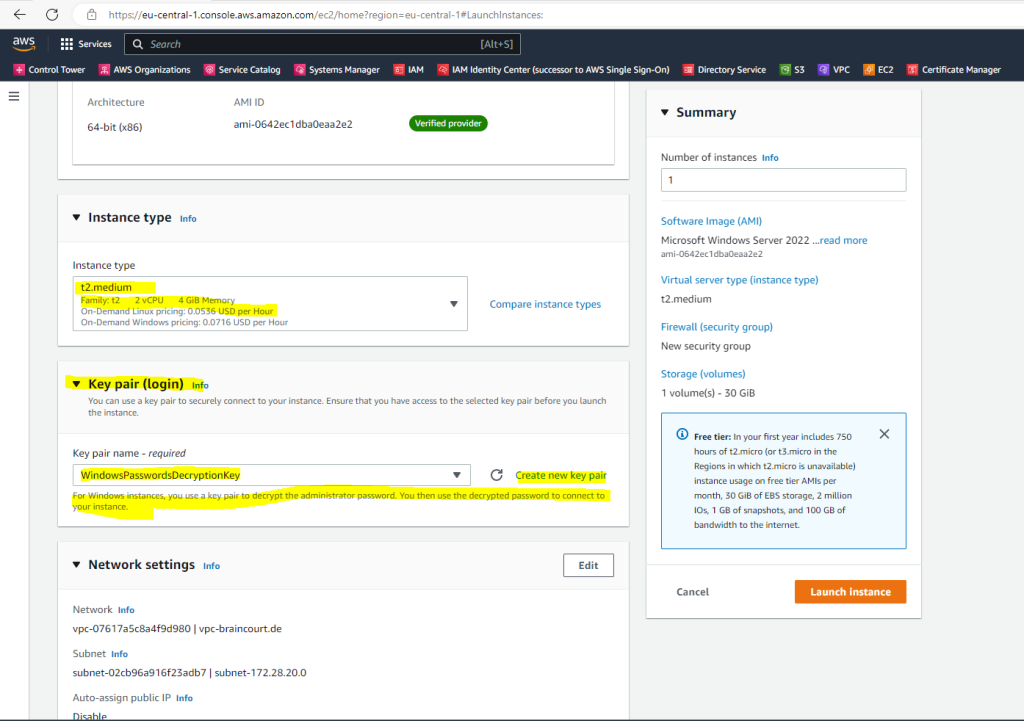This screenshot has height=721, width=1024.
Task: Click Software Image (AMI) summary link
Action: click(x=711, y=221)
